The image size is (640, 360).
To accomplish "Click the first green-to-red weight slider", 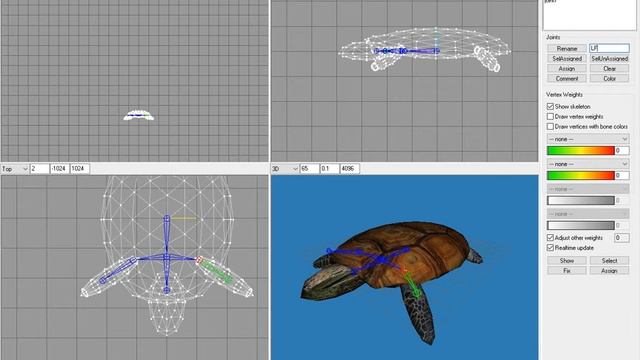I will click(x=580, y=151).
